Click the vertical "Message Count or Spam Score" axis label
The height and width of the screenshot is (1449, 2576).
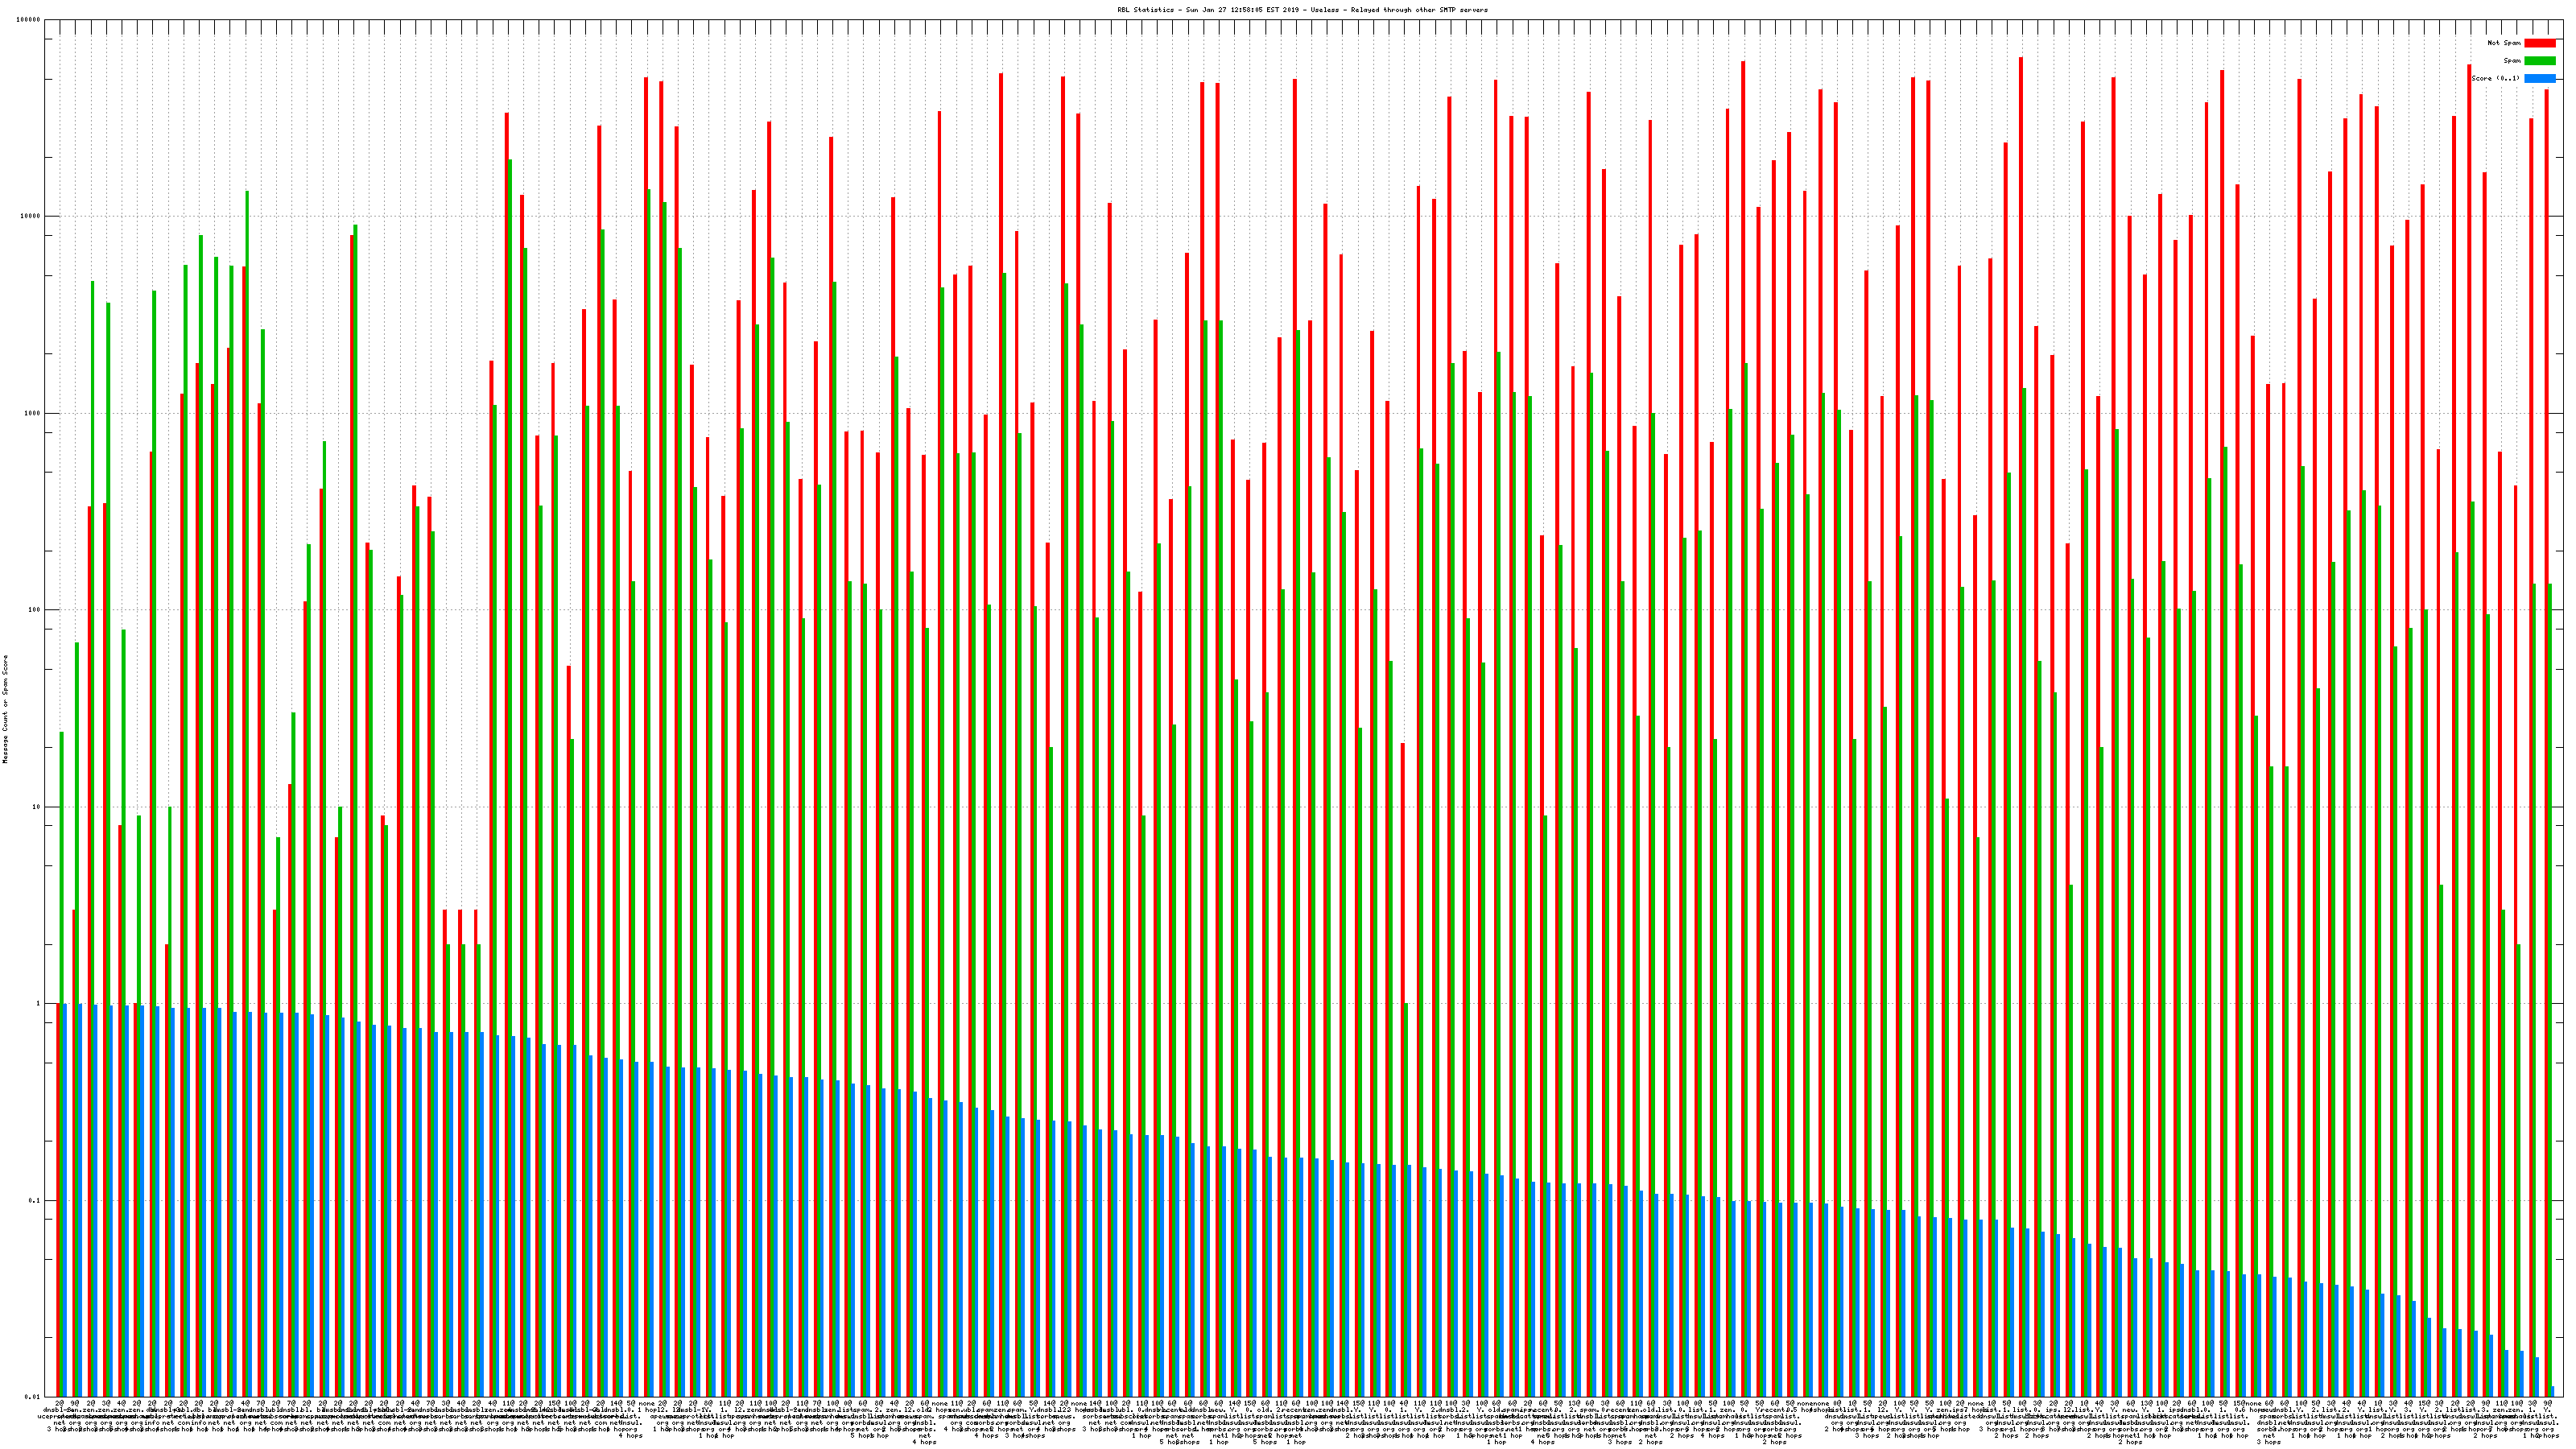coord(5,709)
